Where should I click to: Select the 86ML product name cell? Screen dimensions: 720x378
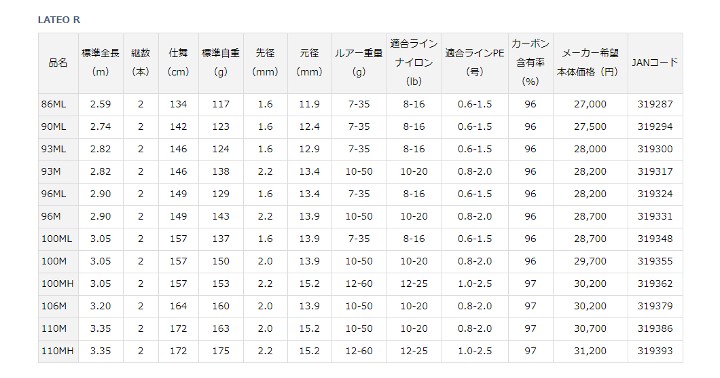[x=53, y=104]
